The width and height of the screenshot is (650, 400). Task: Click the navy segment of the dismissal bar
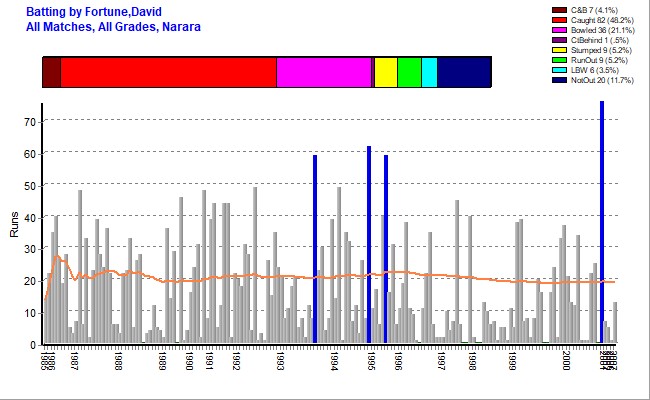click(x=464, y=73)
